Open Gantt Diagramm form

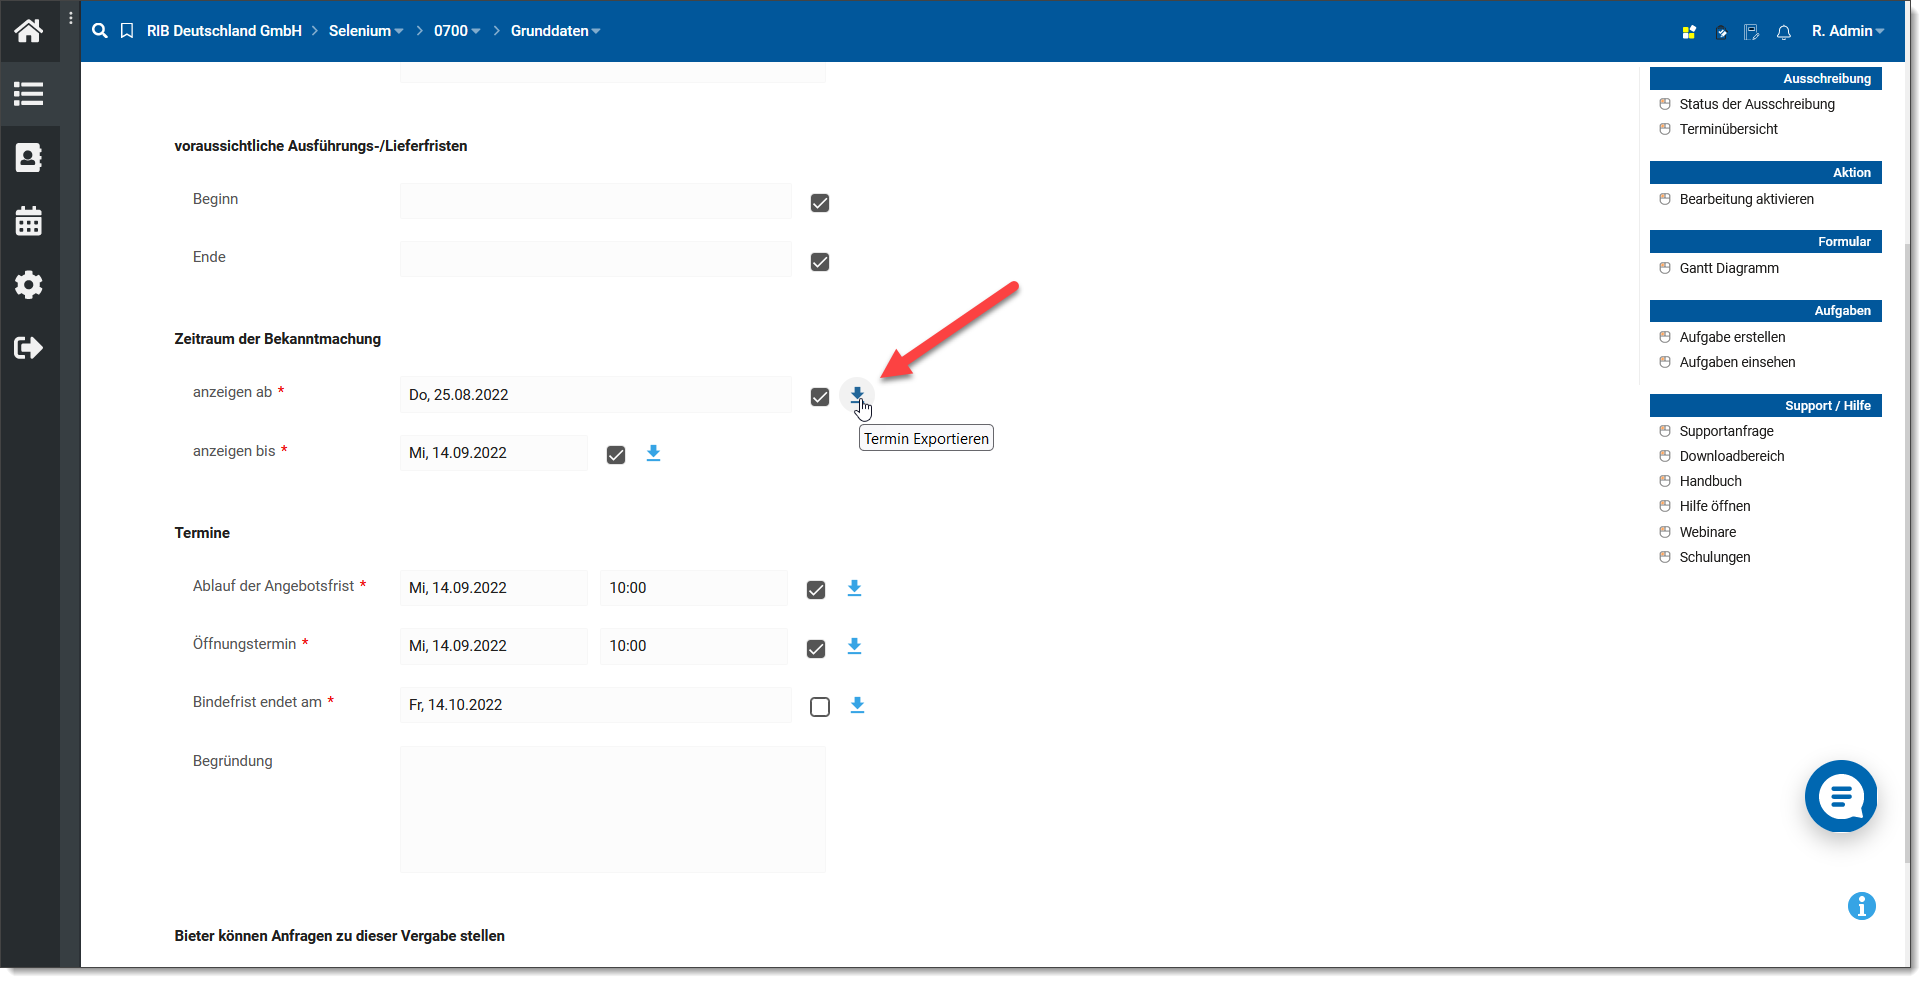(x=1729, y=268)
